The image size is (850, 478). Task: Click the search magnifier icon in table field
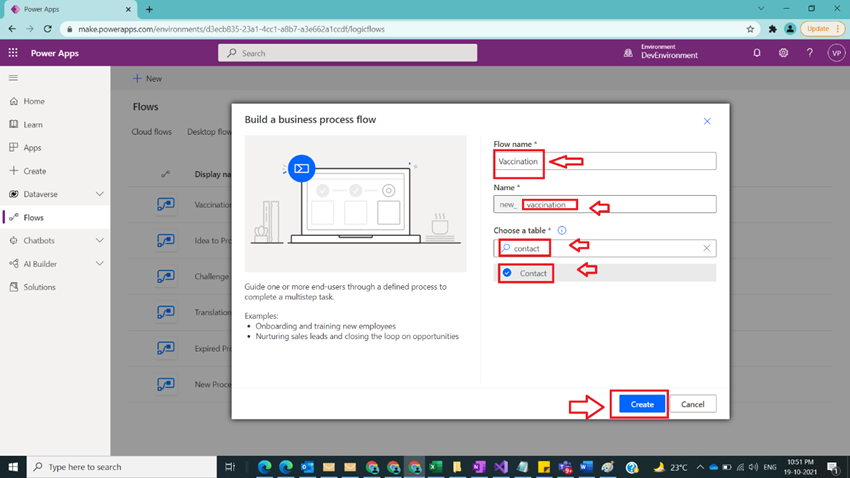click(x=506, y=248)
